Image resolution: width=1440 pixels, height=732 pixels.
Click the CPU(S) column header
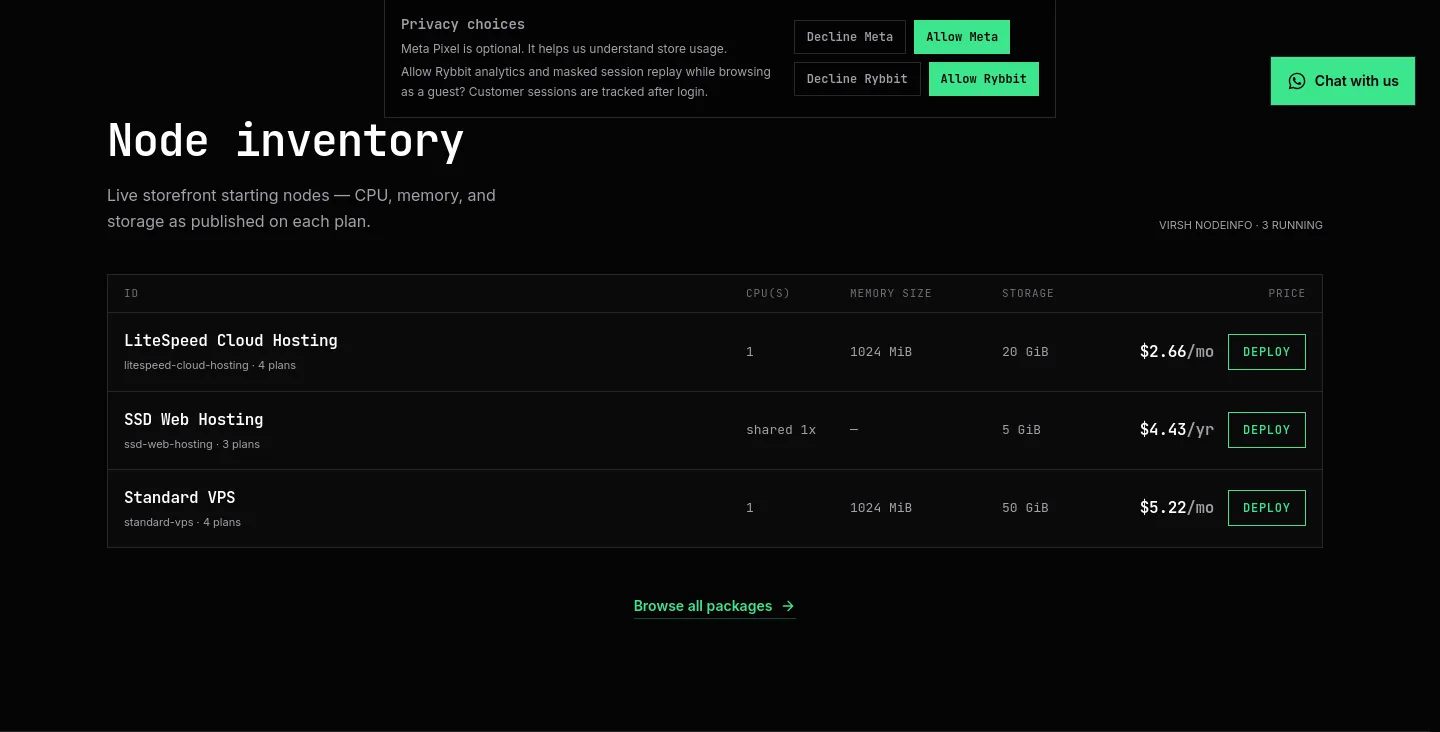(x=768, y=293)
